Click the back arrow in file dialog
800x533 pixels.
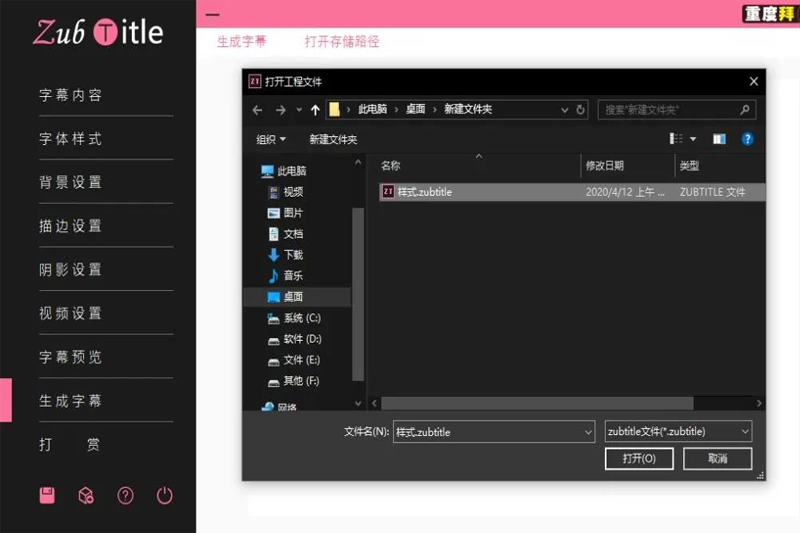tap(258, 110)
